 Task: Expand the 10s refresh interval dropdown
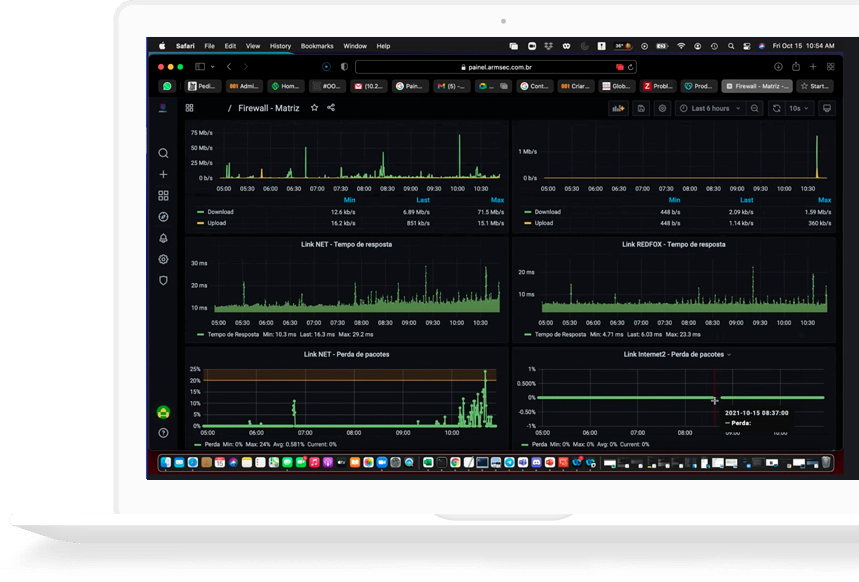[798, 108]
